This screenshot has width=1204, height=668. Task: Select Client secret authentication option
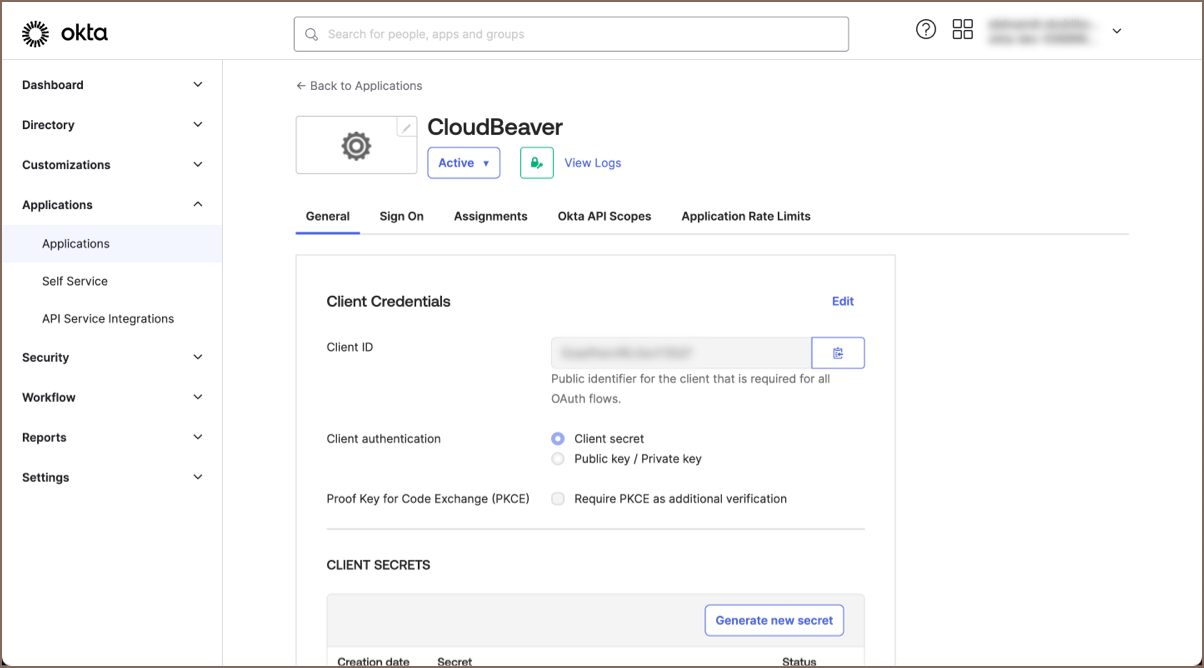(x=558, y=439)
